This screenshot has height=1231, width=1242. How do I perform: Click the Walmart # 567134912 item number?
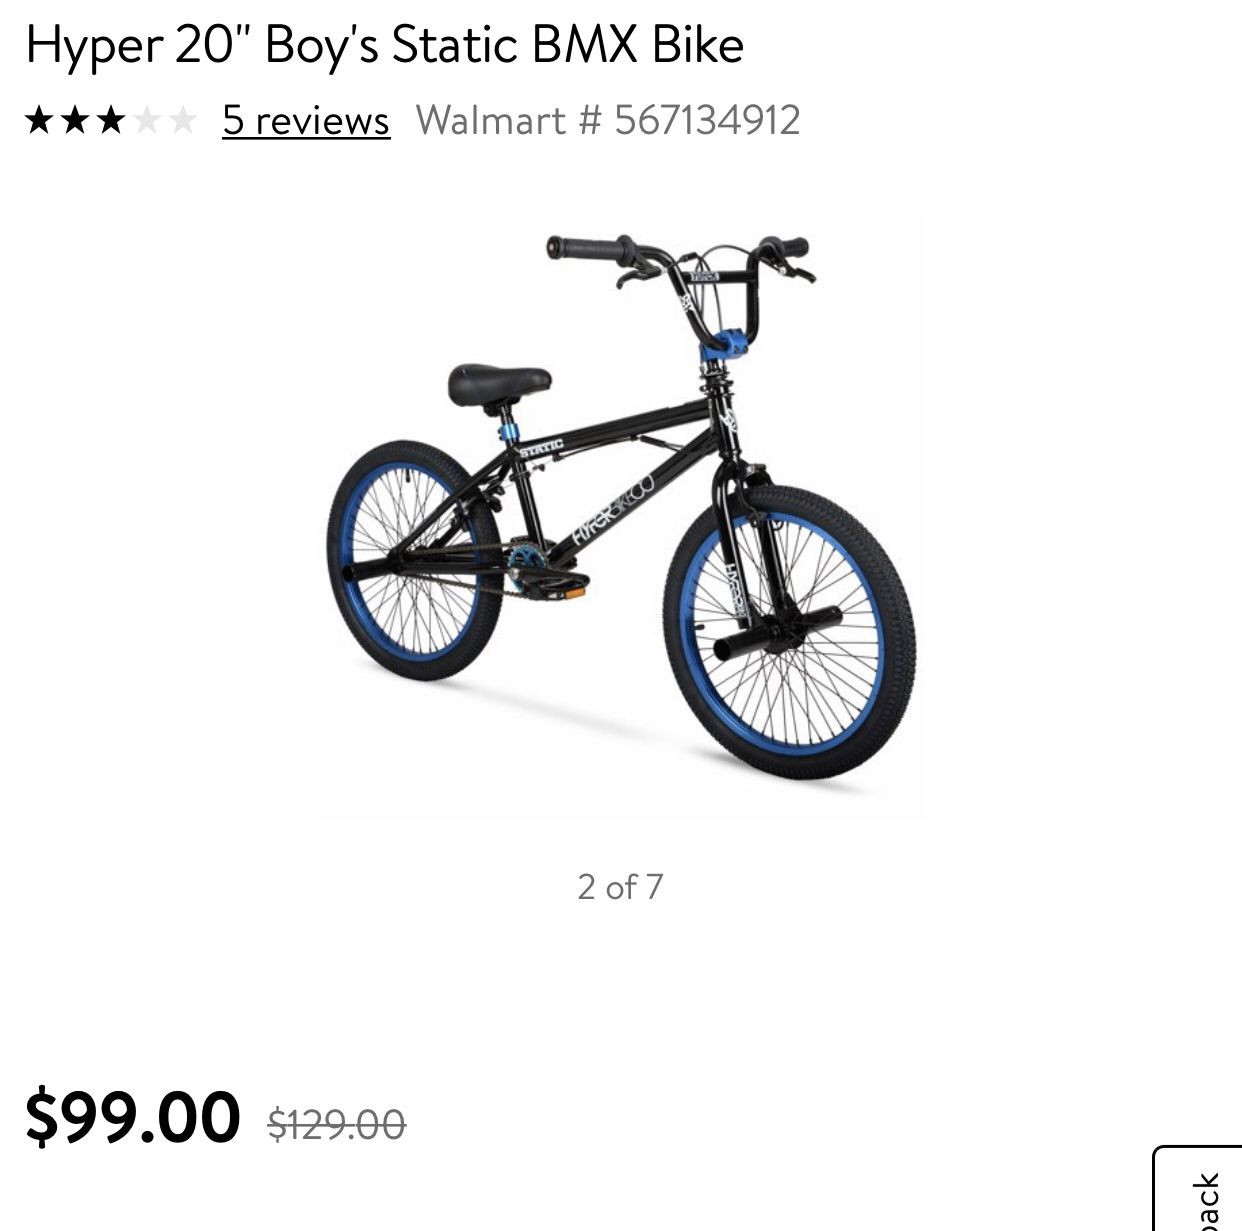tap(608, 120)
